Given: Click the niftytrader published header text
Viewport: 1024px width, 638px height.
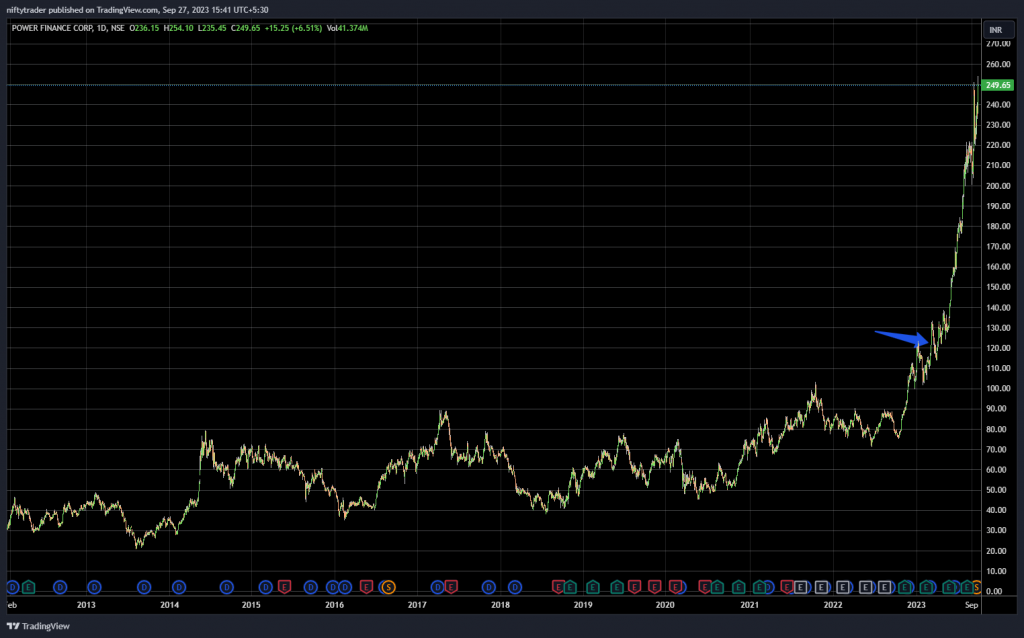Looking at the screenshot, I should [137, 10].
